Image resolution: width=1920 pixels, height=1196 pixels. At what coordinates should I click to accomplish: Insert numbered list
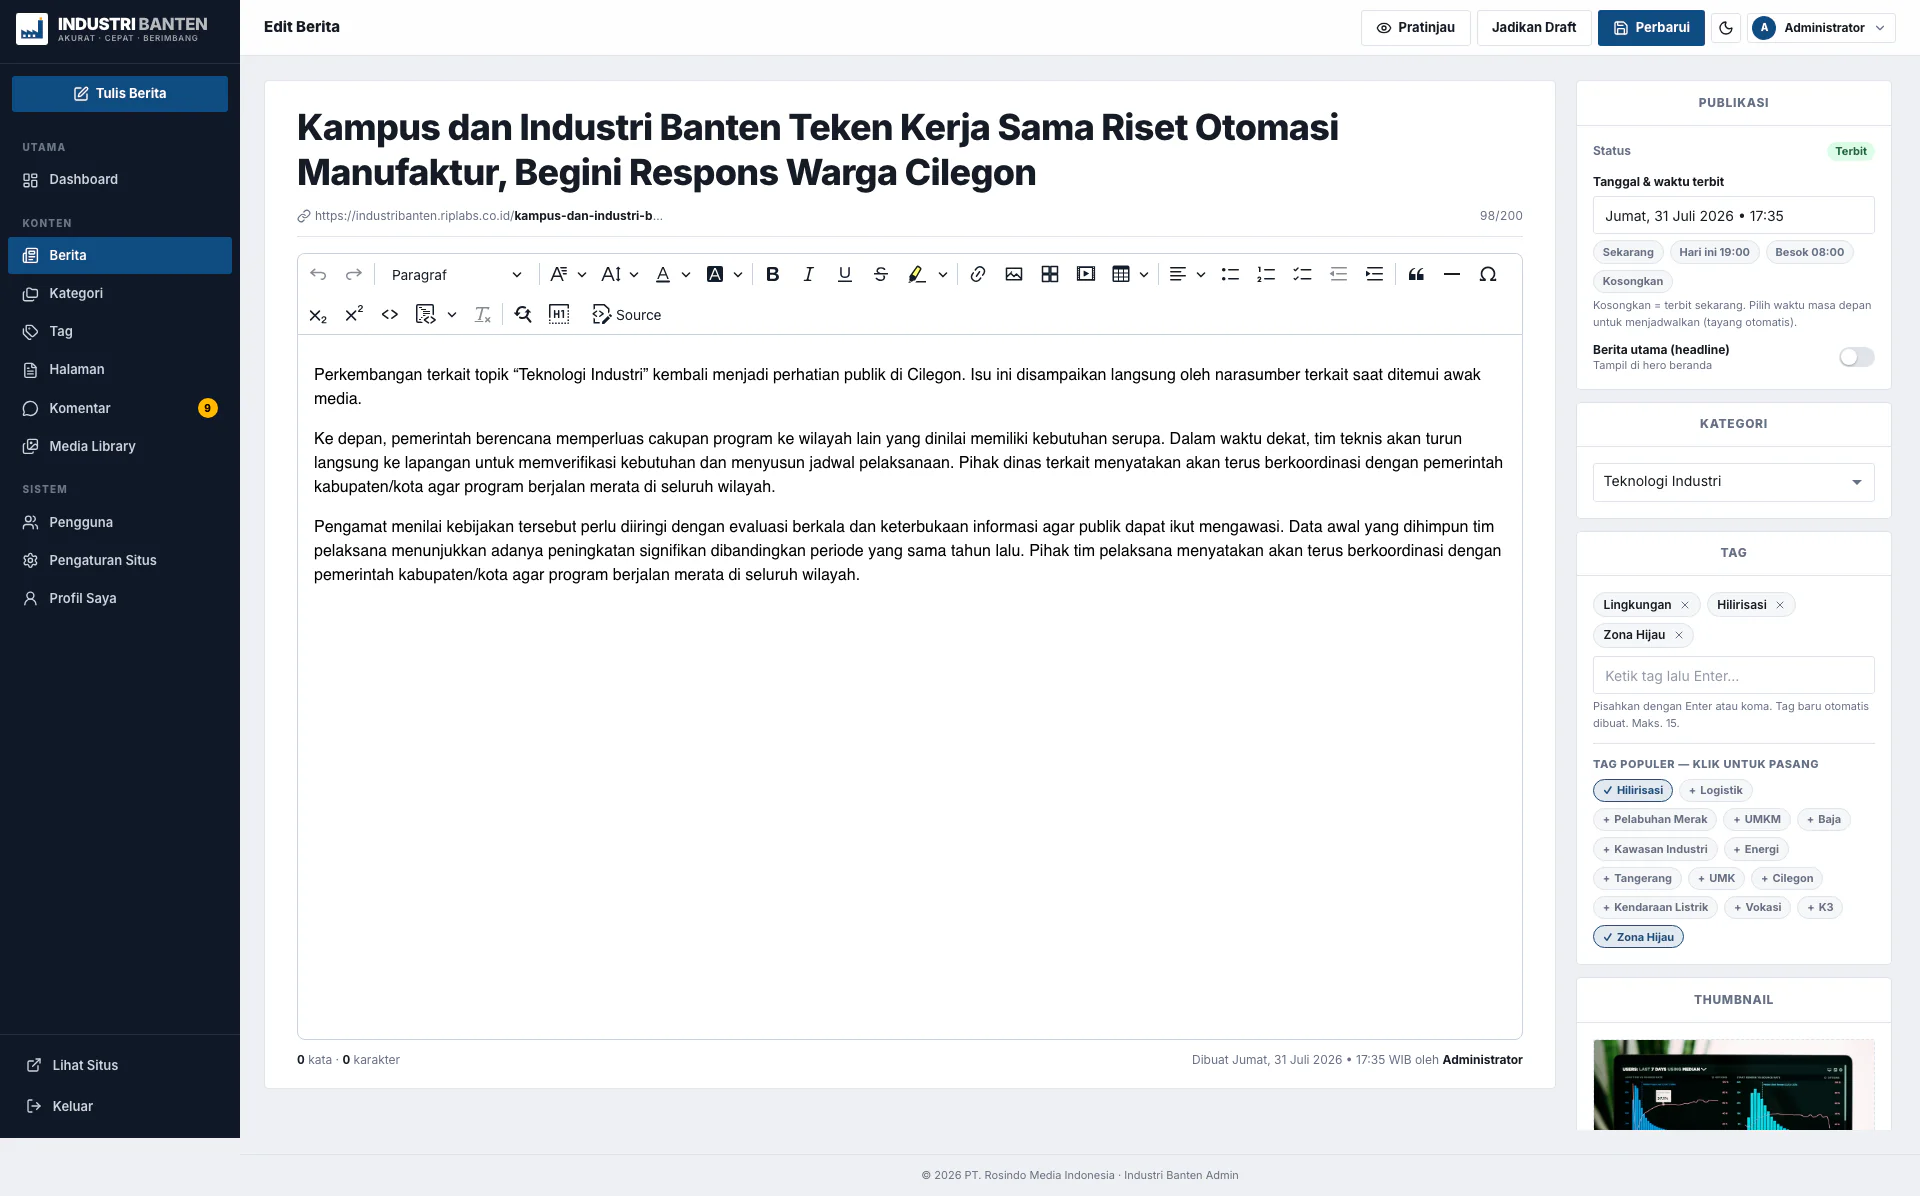[x=1266, y=274]
